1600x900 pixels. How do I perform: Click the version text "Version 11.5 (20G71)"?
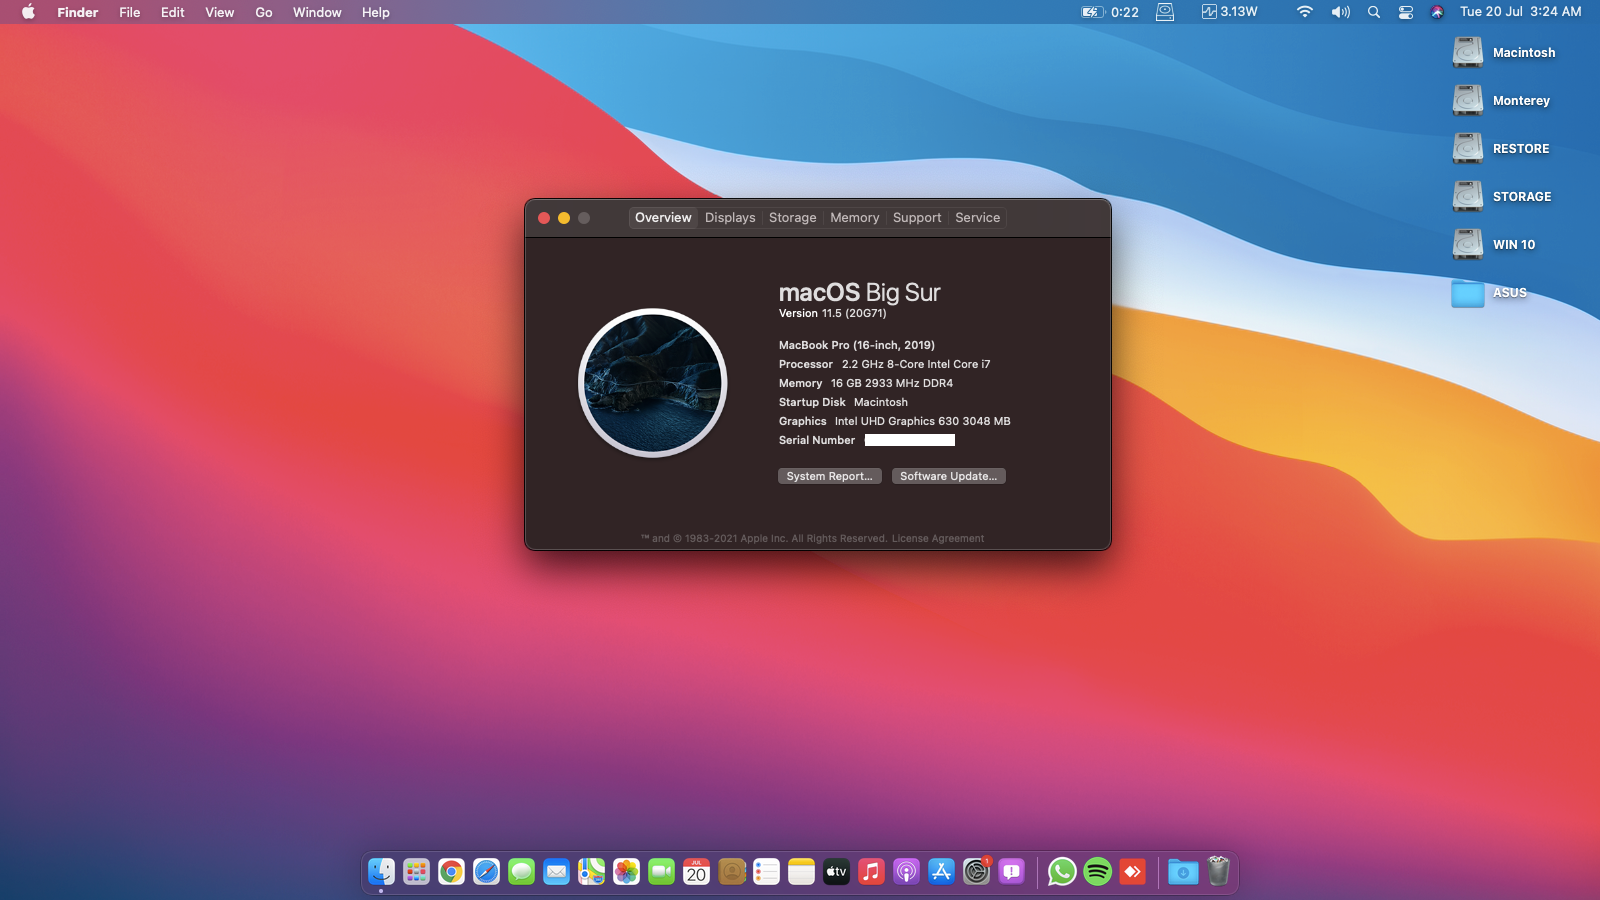pyautogui.click(x=833, y=313)
